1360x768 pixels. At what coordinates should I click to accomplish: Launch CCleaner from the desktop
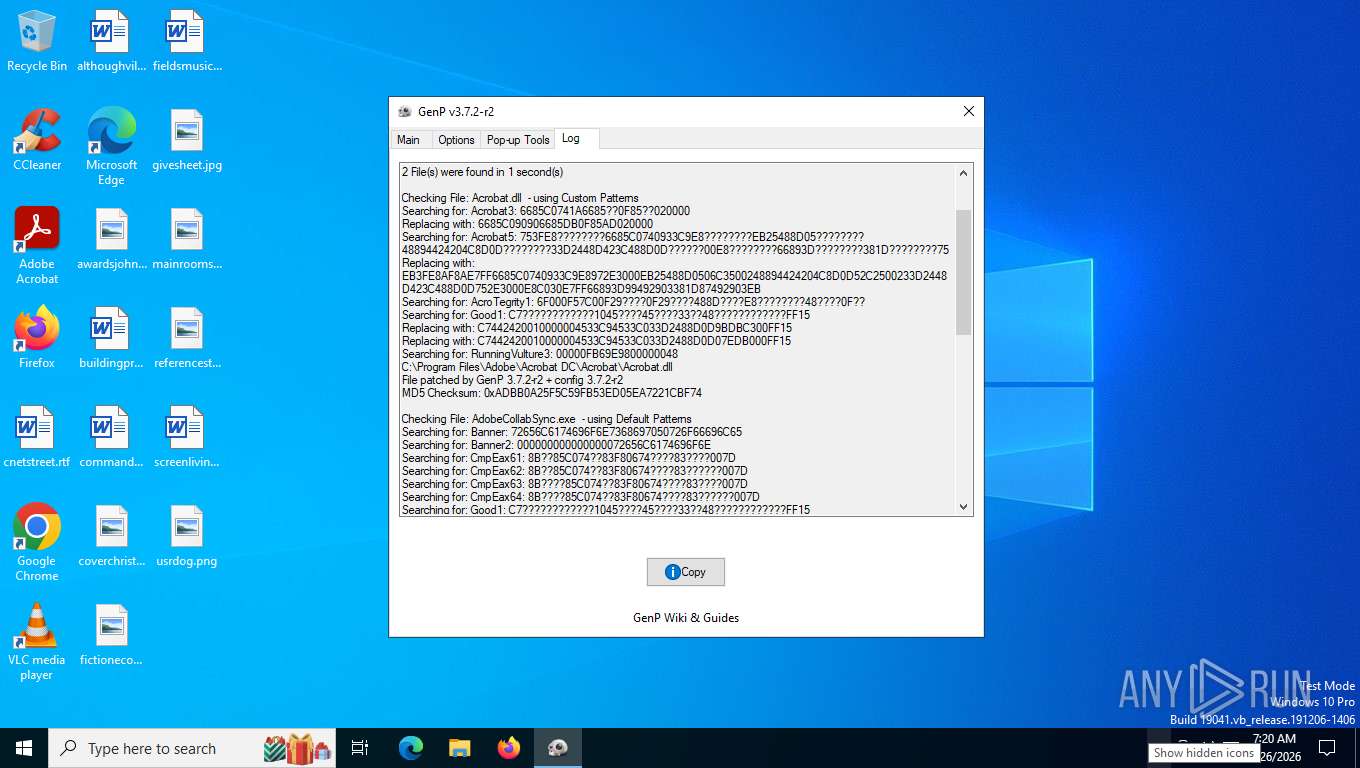37,140
